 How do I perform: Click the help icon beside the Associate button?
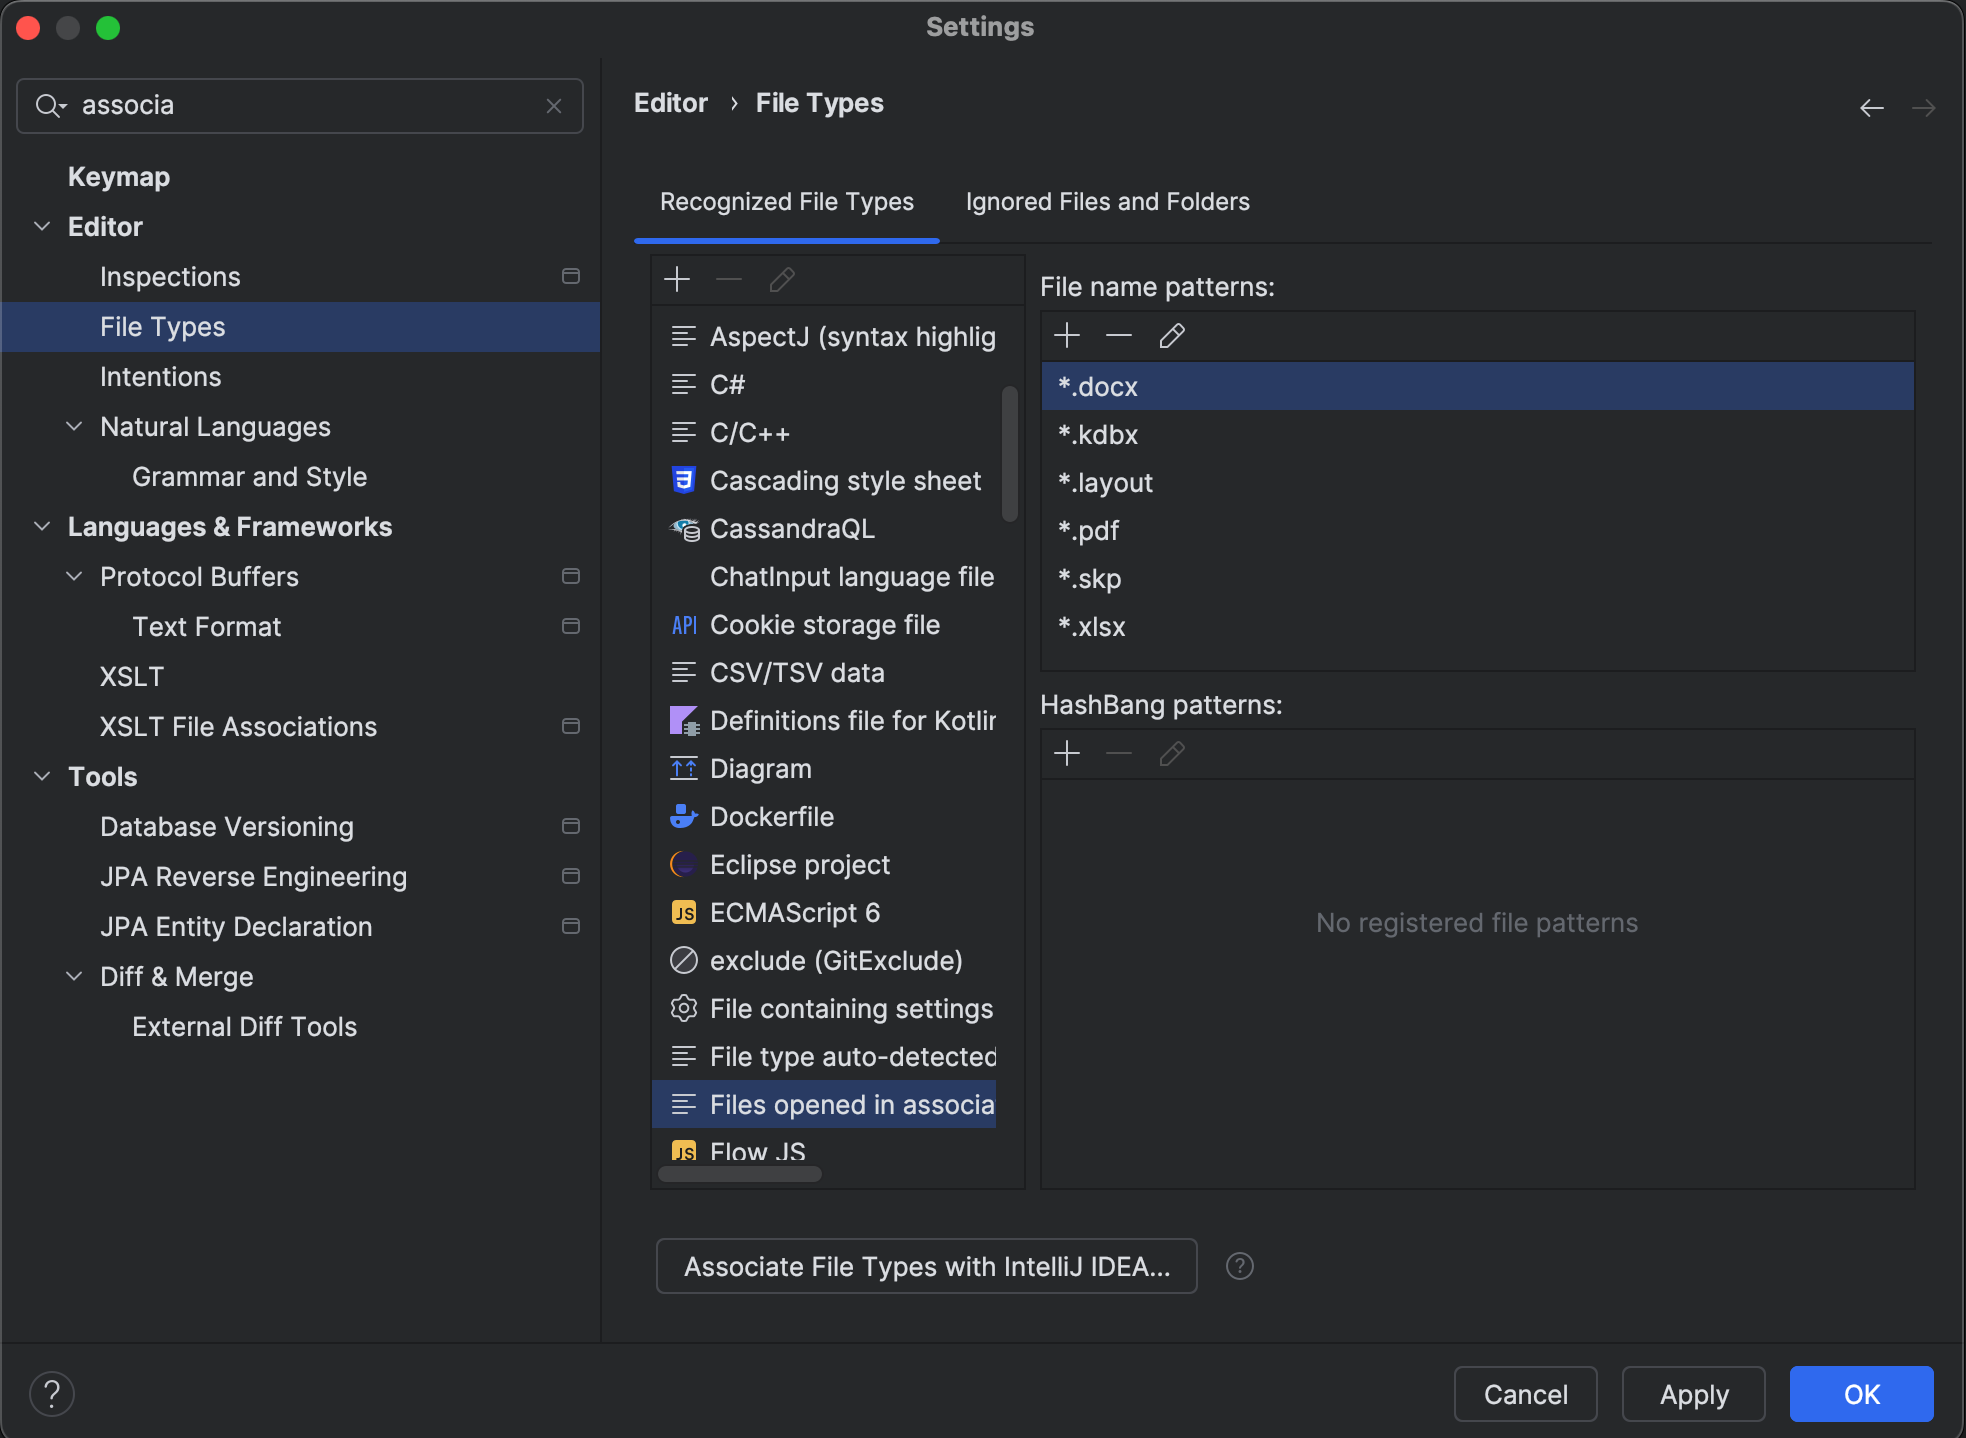(x=1239, y=1266)
